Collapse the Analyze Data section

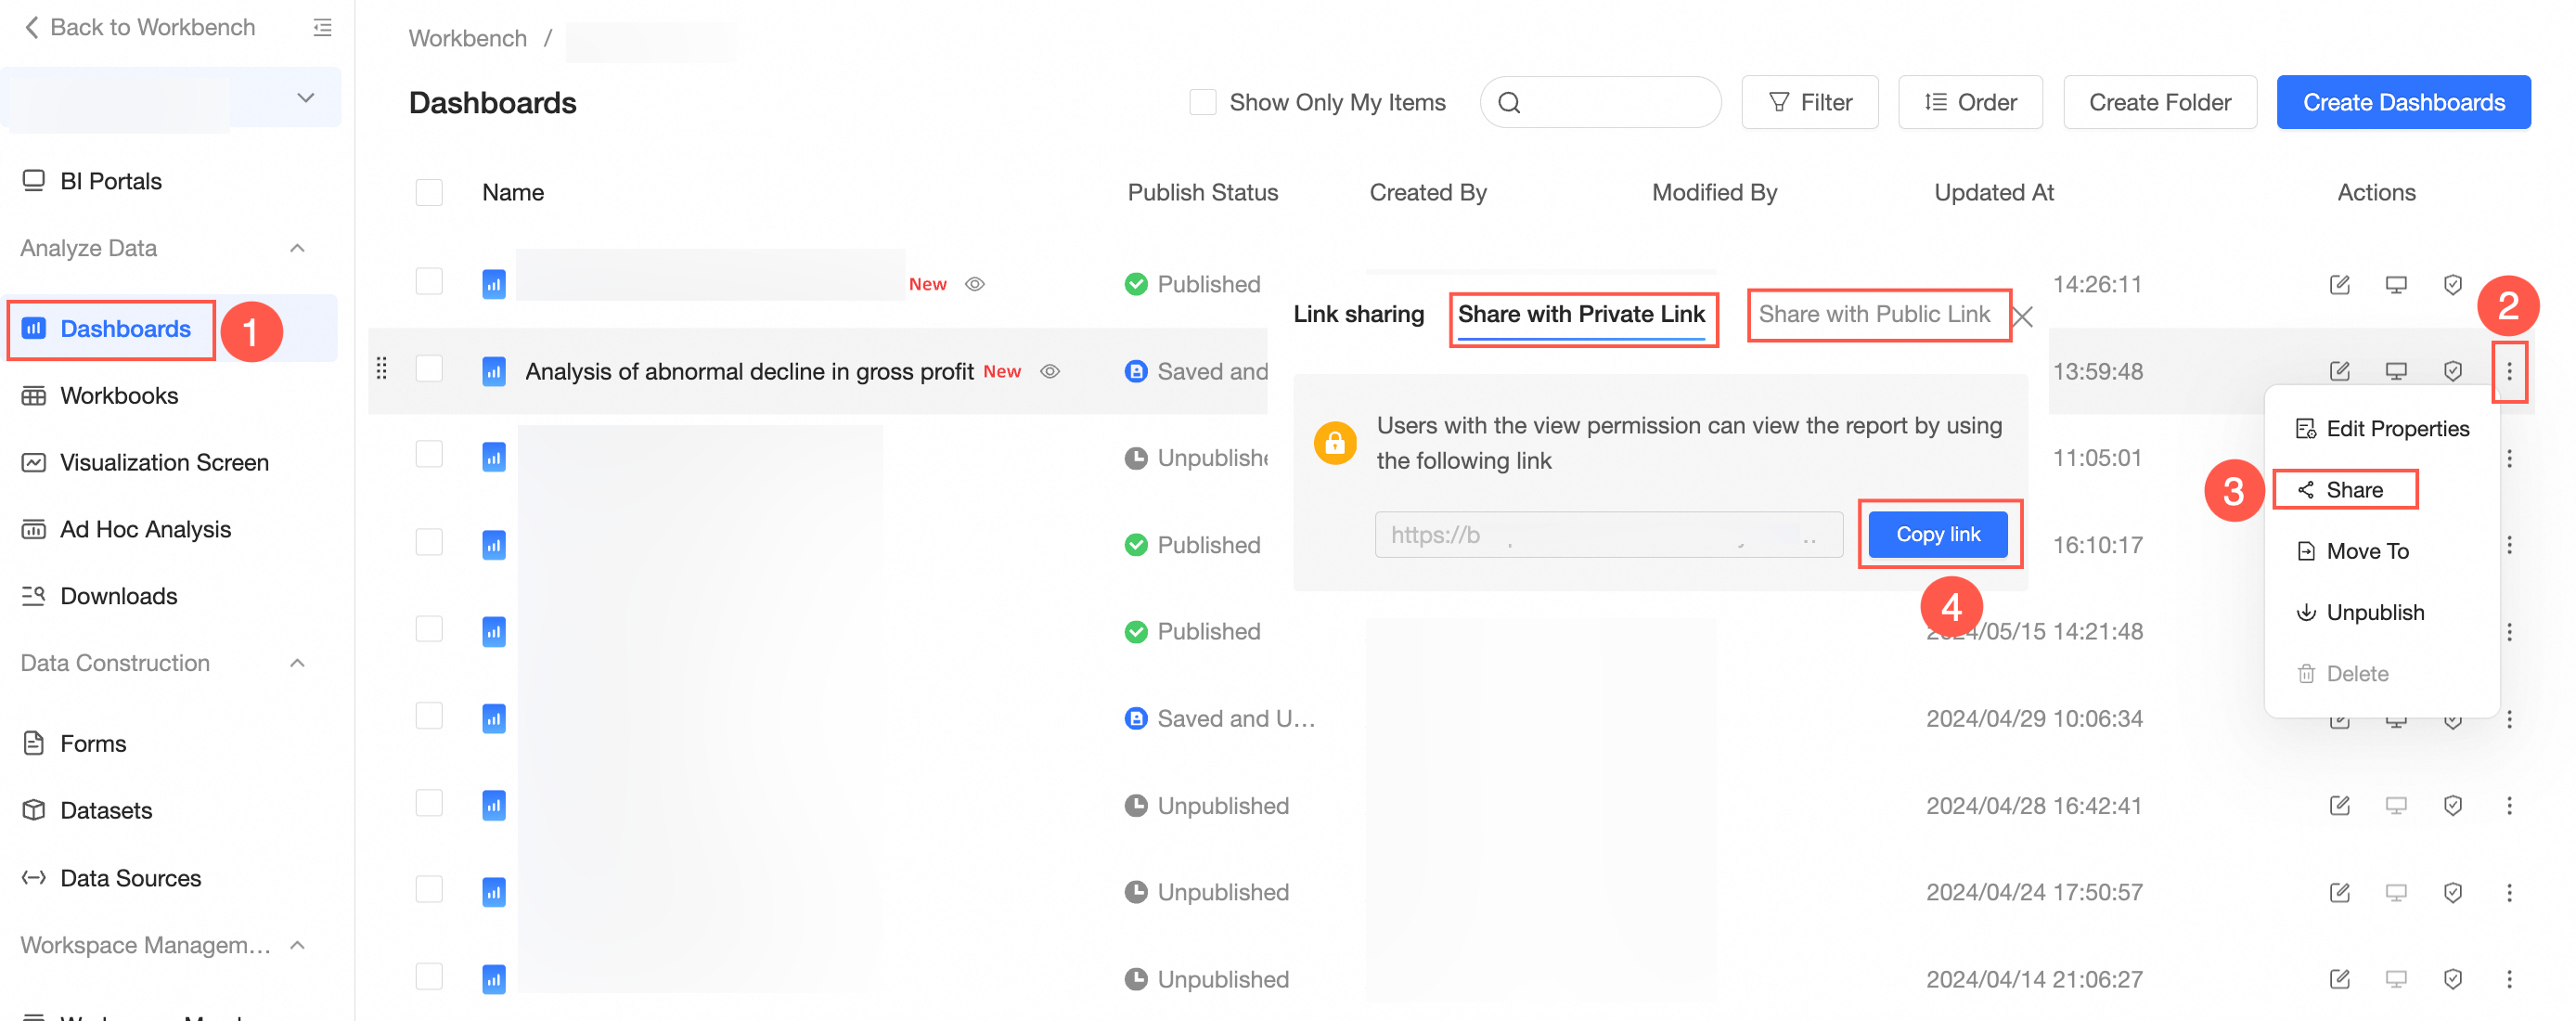[x=297, y=247]
